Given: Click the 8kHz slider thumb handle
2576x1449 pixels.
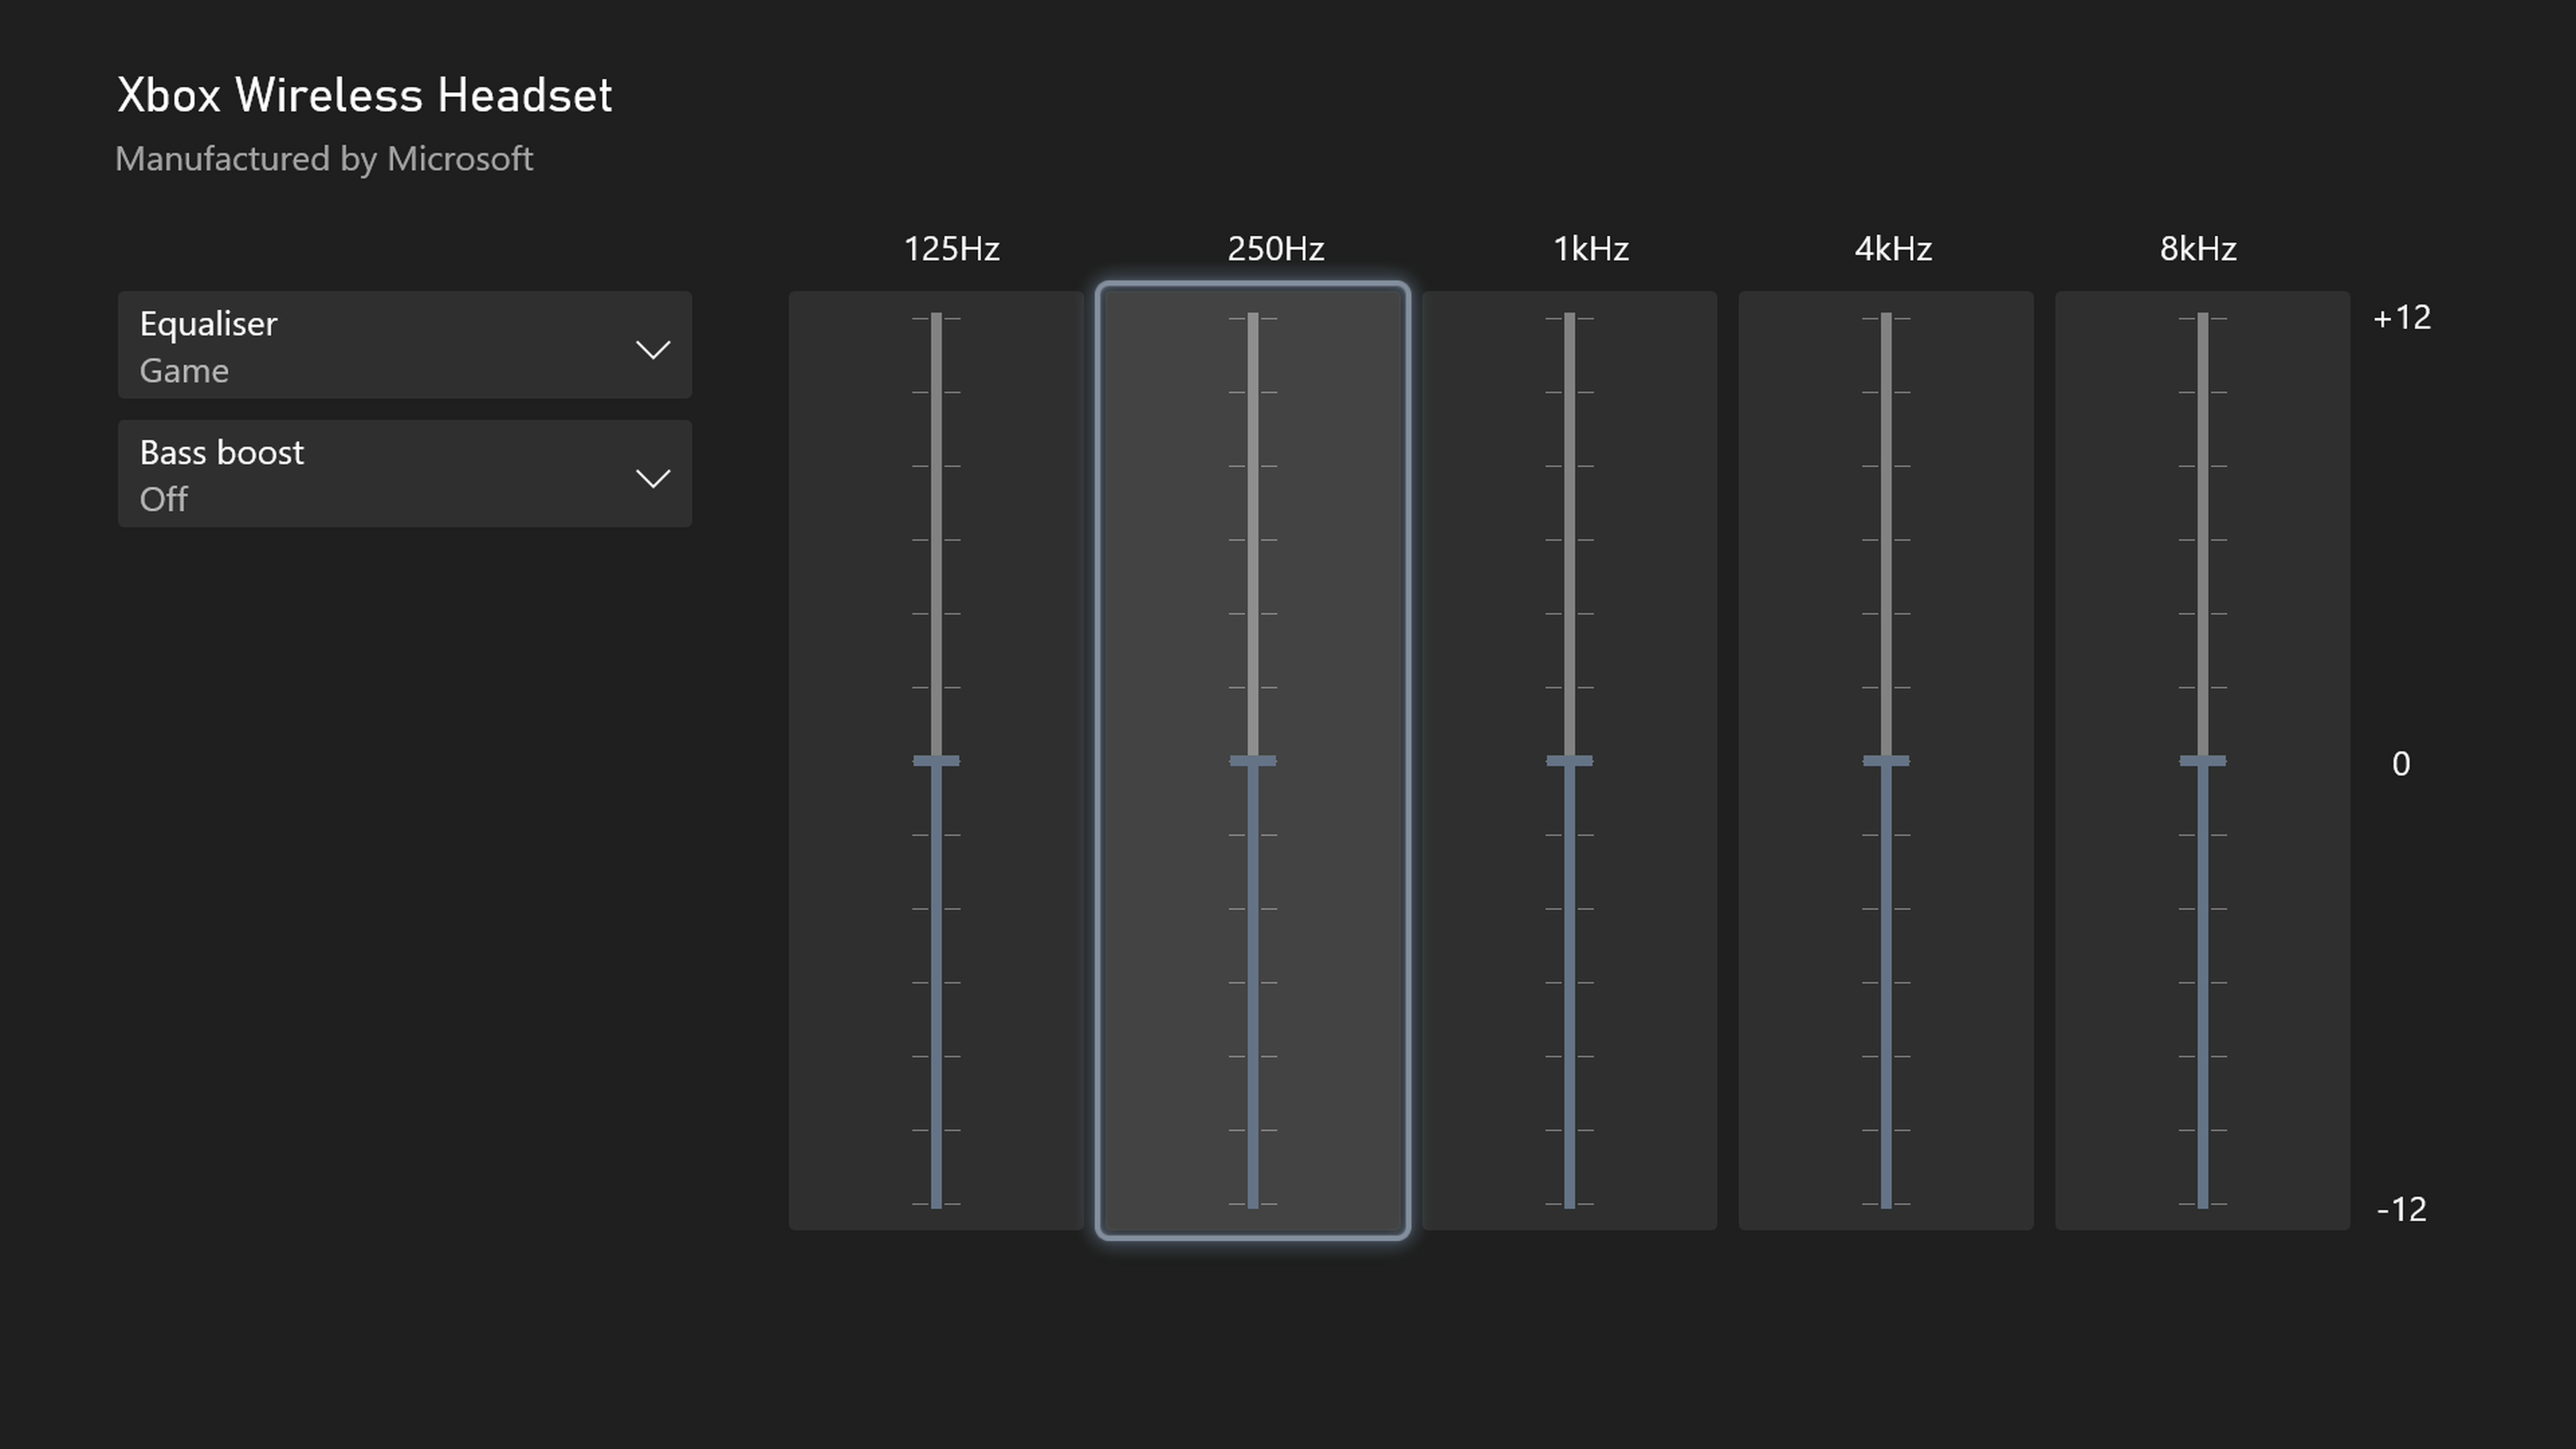Looking at the screenshot, I should (2202, 761).
